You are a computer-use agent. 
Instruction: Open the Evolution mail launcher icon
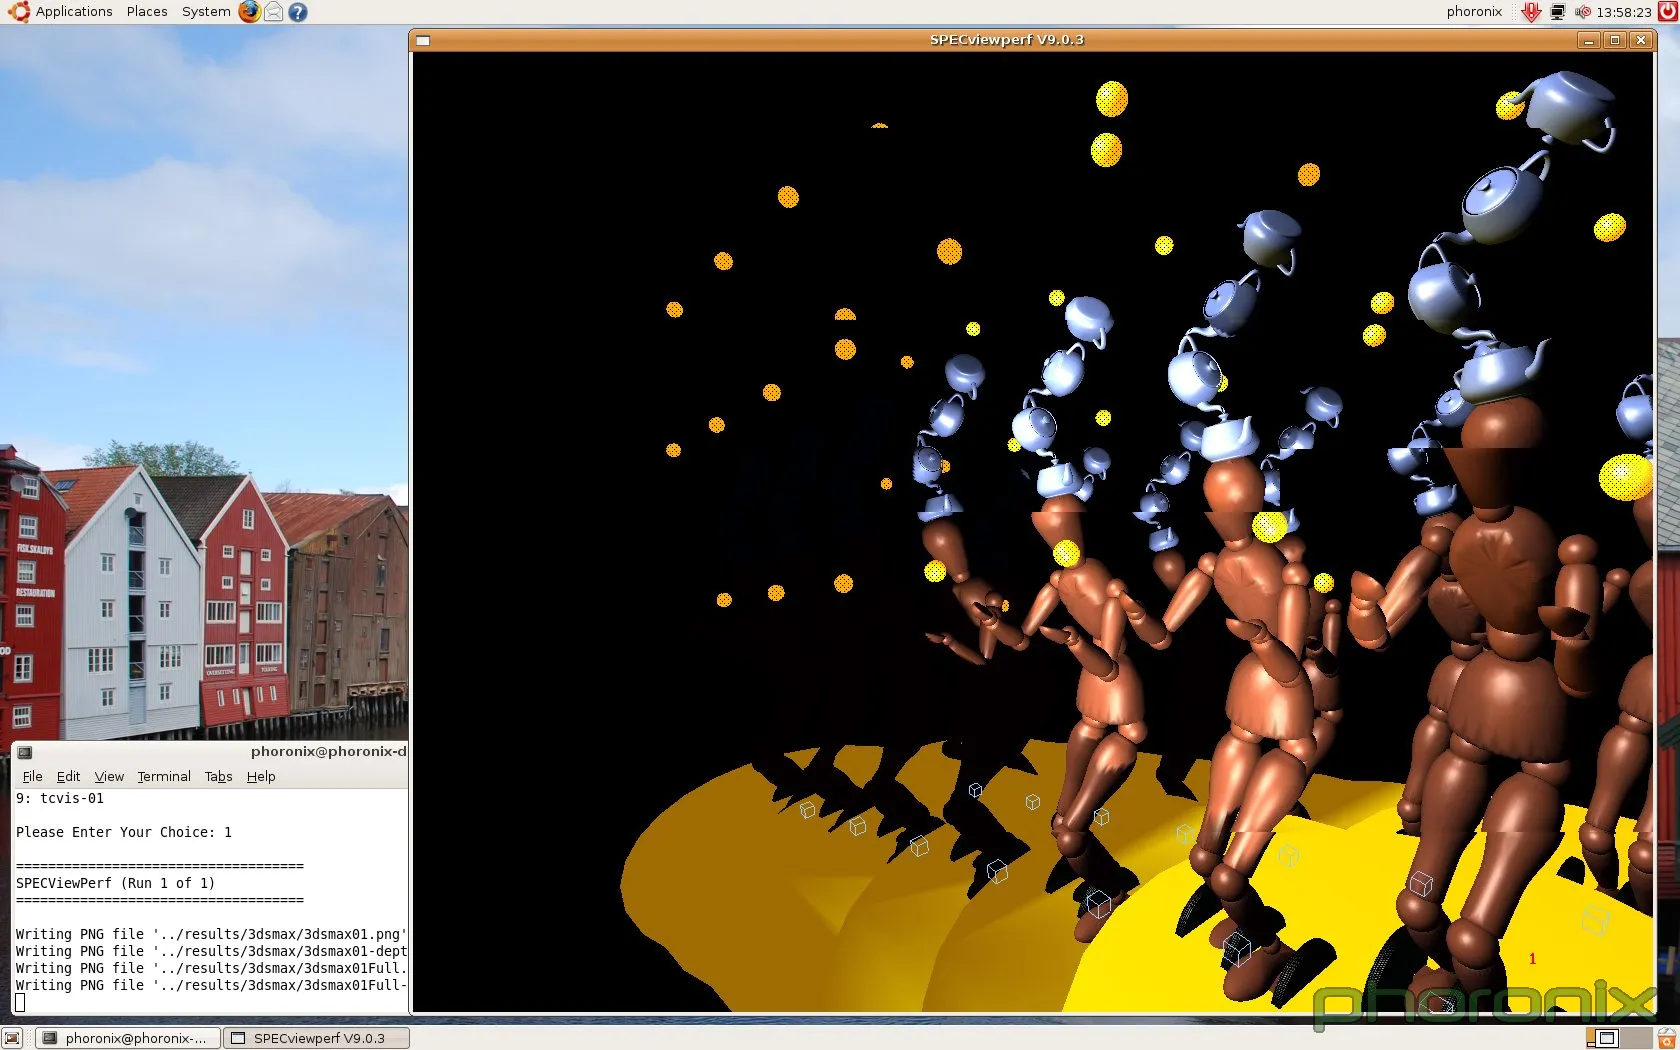pyautogui.click(x=273, y=12)
